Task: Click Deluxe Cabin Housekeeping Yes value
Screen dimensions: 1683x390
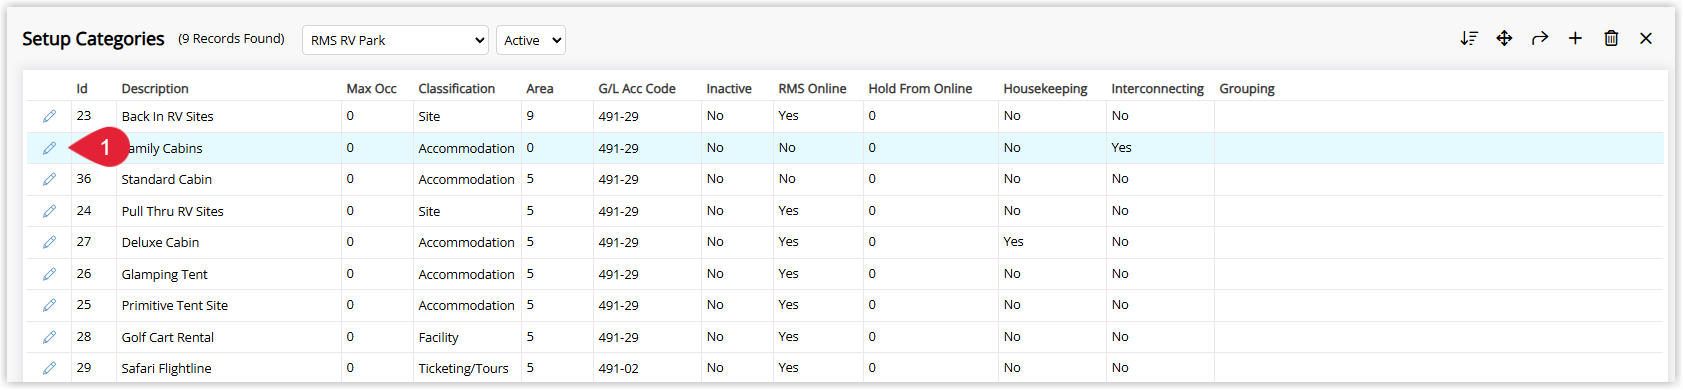Action: (1013, 242)
